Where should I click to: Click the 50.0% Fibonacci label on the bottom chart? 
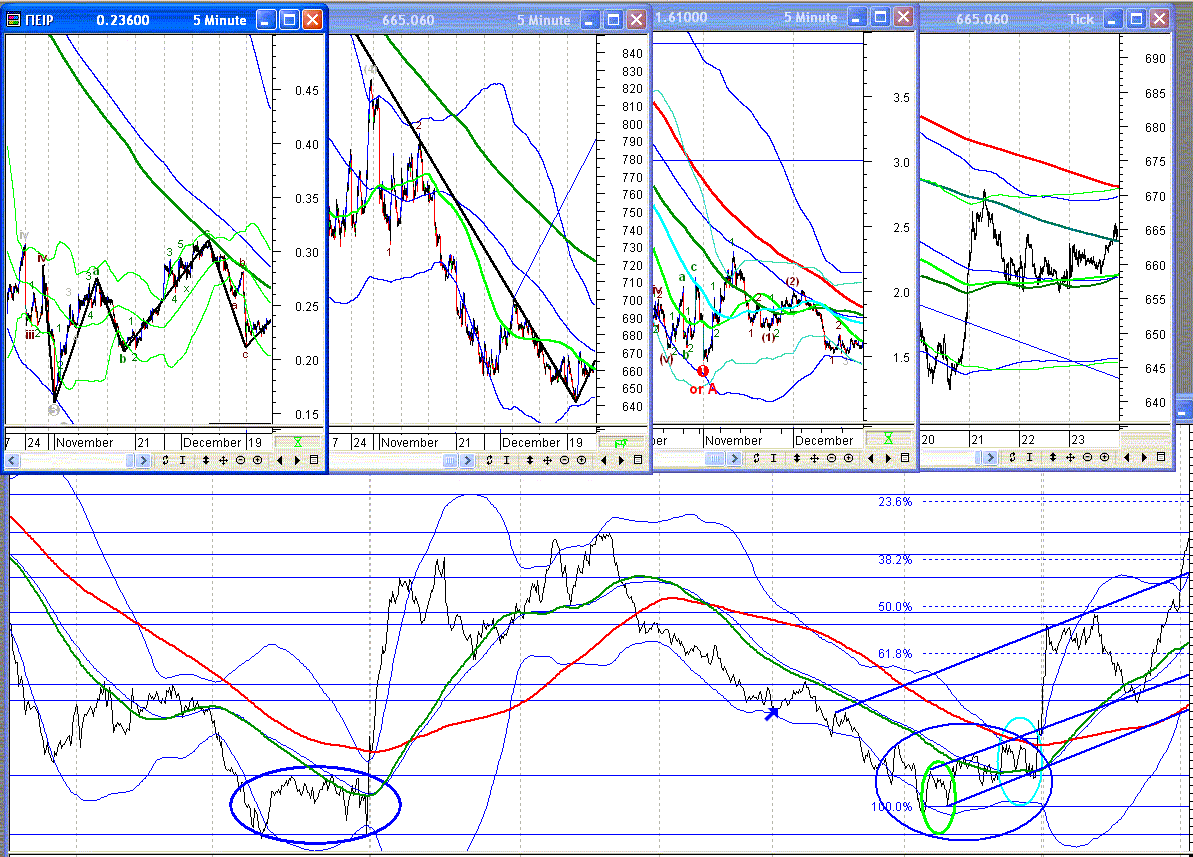point(895,607)
